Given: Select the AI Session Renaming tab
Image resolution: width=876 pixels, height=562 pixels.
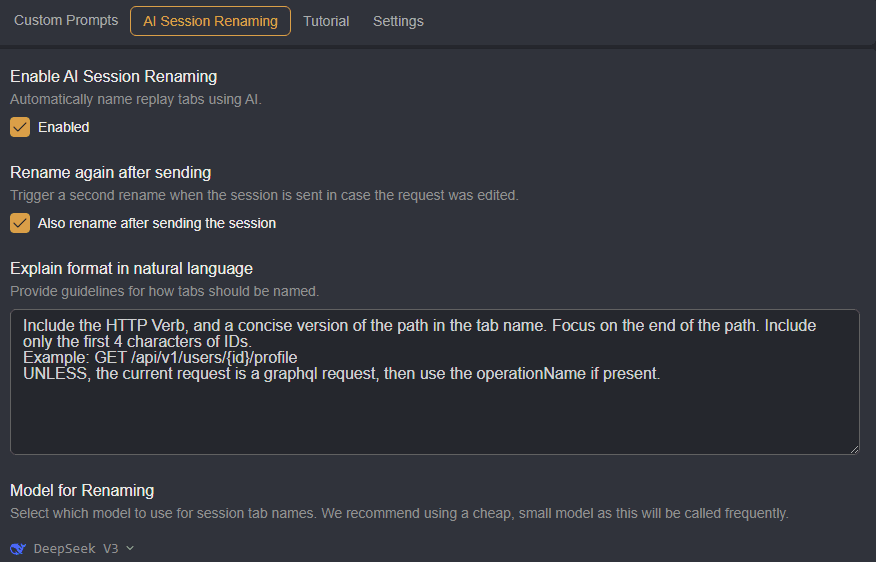Looking at the screenshot, I should coord(210,21).
